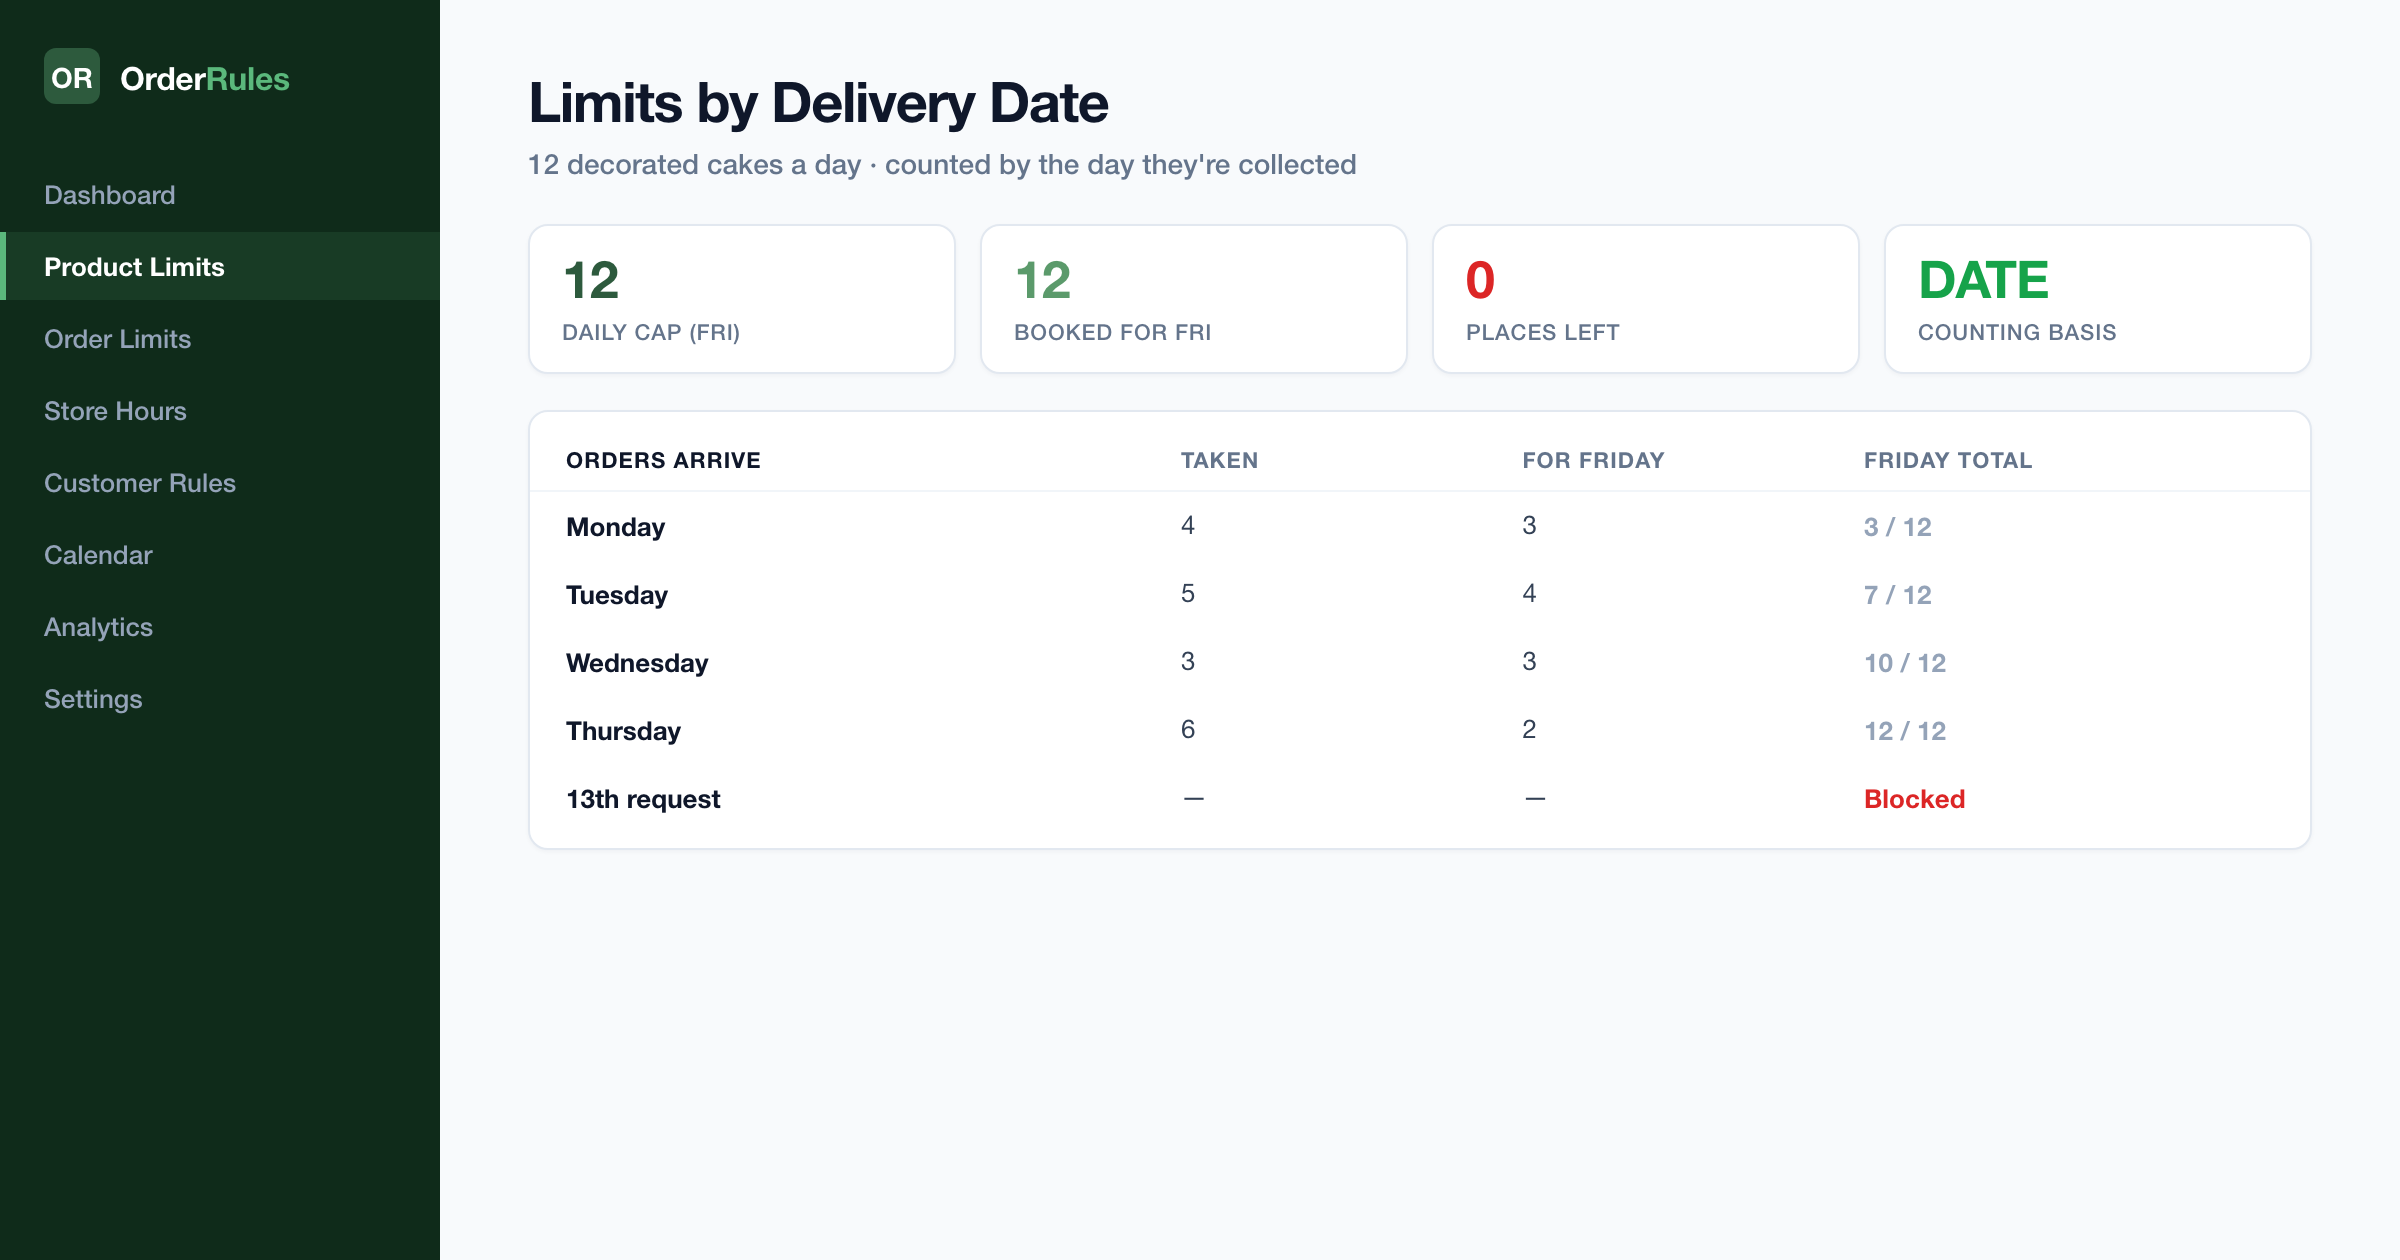Click the 12 decorated cakes subtitle
The image size is (2400, 1260).
942,164
